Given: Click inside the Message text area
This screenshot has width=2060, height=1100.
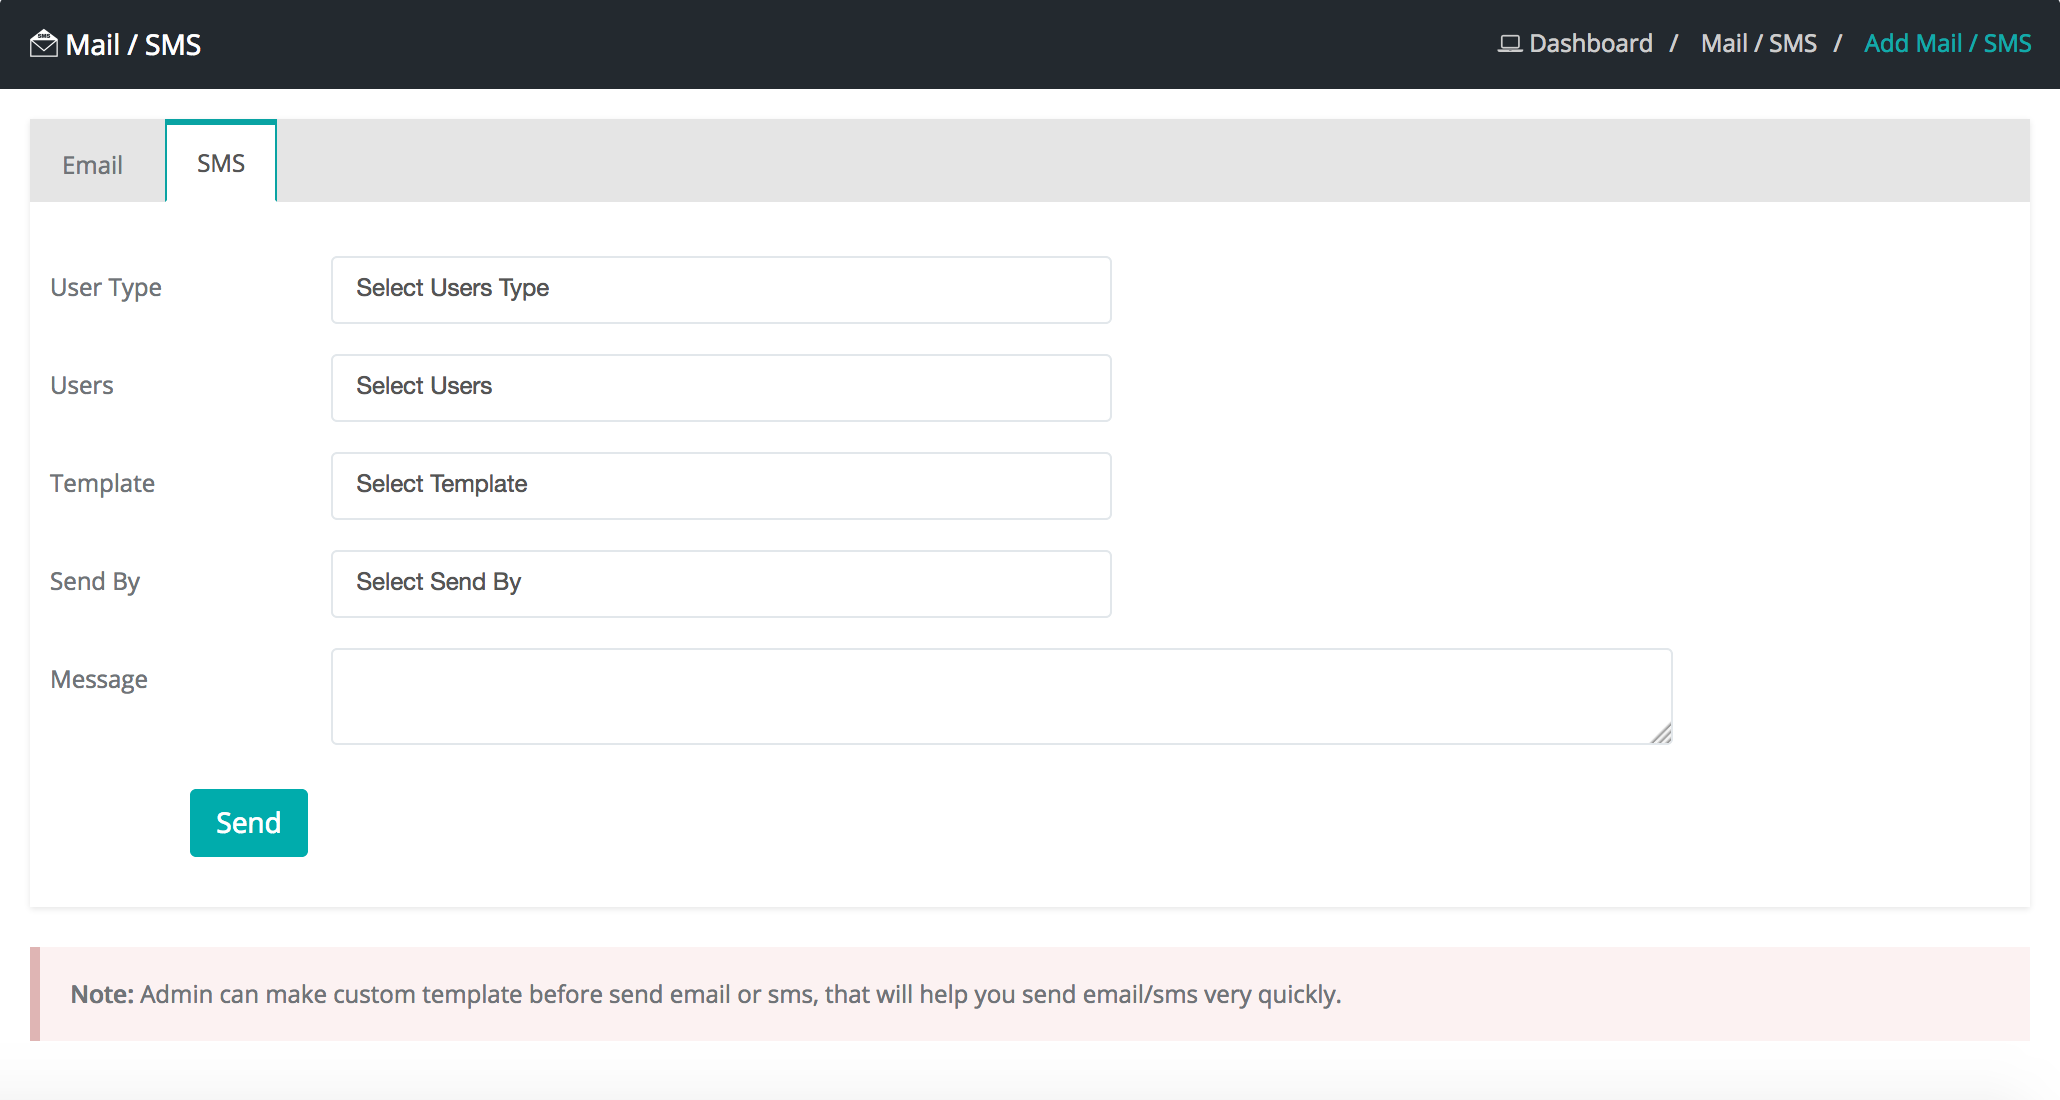Looking at the screenshot, I should tap(1000, 695).
